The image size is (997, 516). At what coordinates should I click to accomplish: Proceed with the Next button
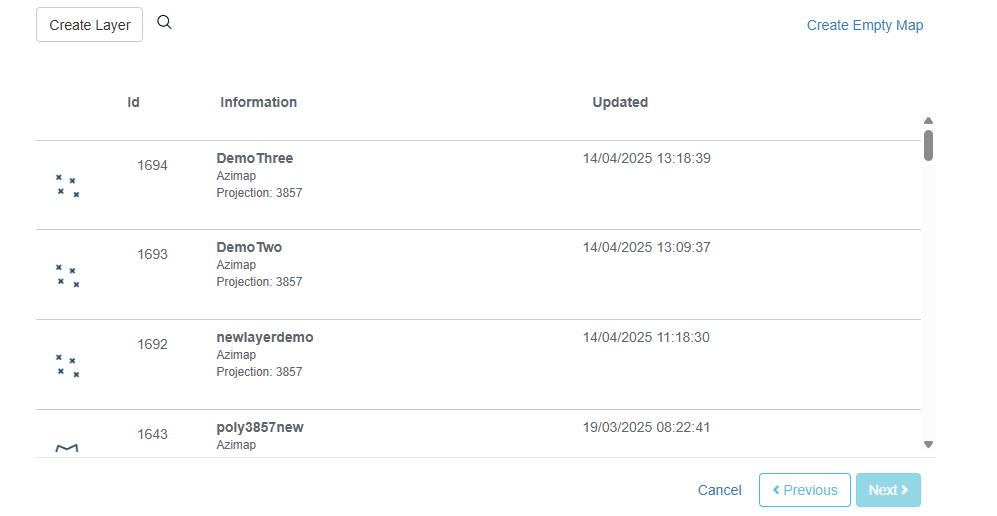coord(888,490)
